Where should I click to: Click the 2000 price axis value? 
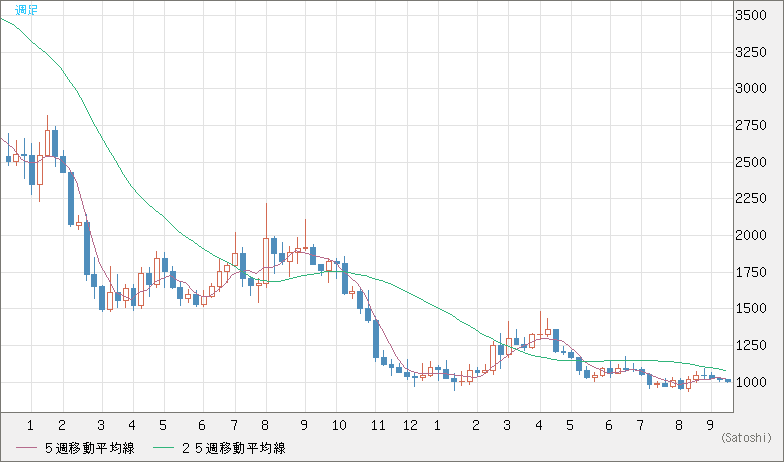(751, 235)
